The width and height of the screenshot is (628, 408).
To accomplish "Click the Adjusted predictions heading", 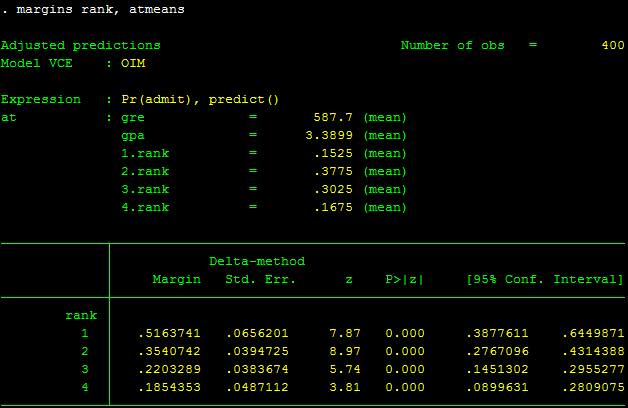I will (80, 46).
